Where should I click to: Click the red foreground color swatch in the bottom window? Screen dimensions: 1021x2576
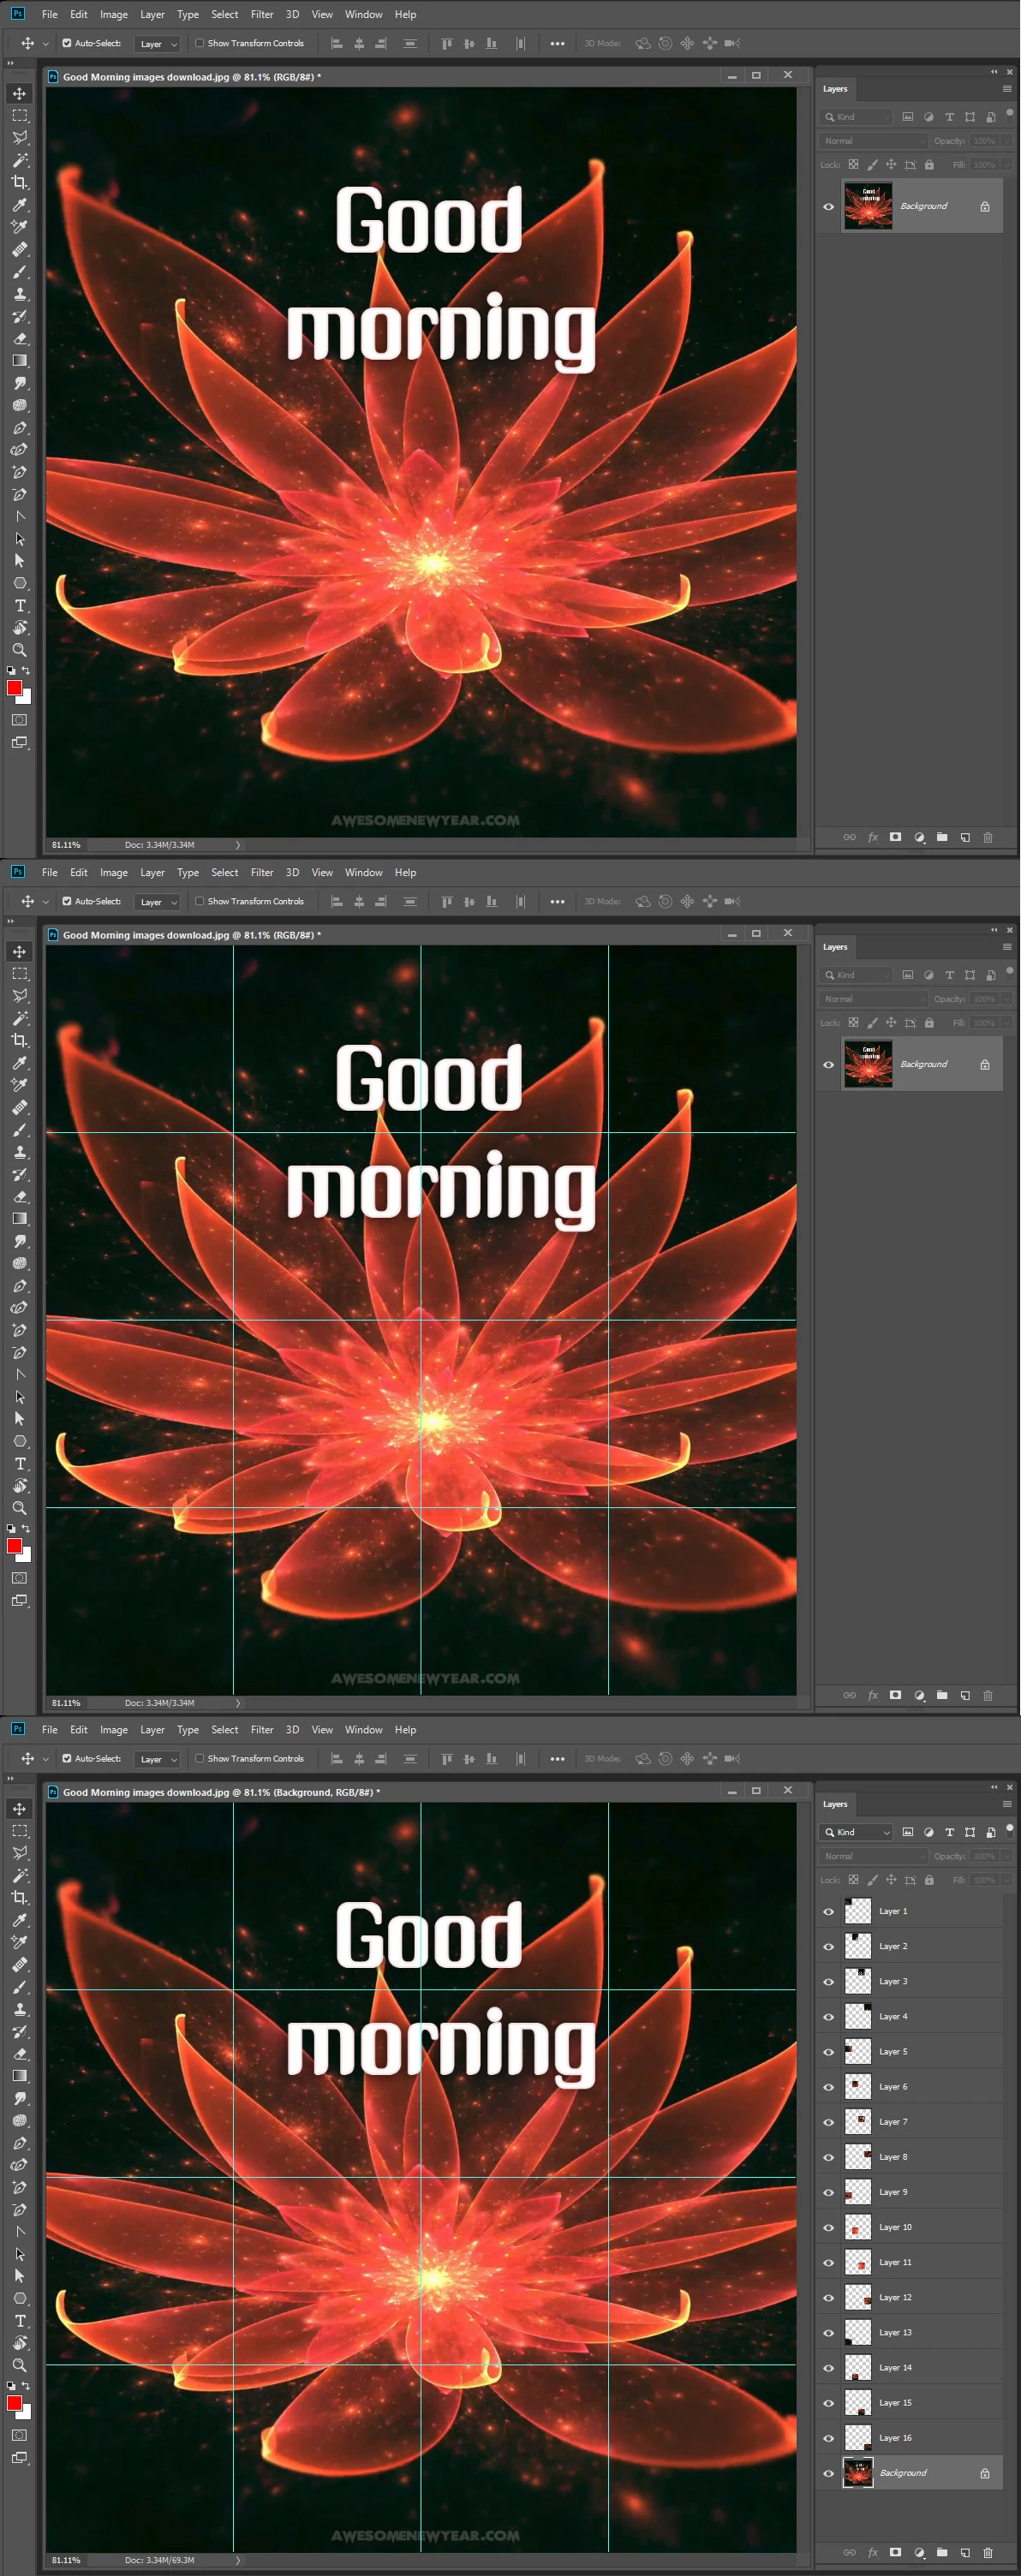[x=14, y=2403]
